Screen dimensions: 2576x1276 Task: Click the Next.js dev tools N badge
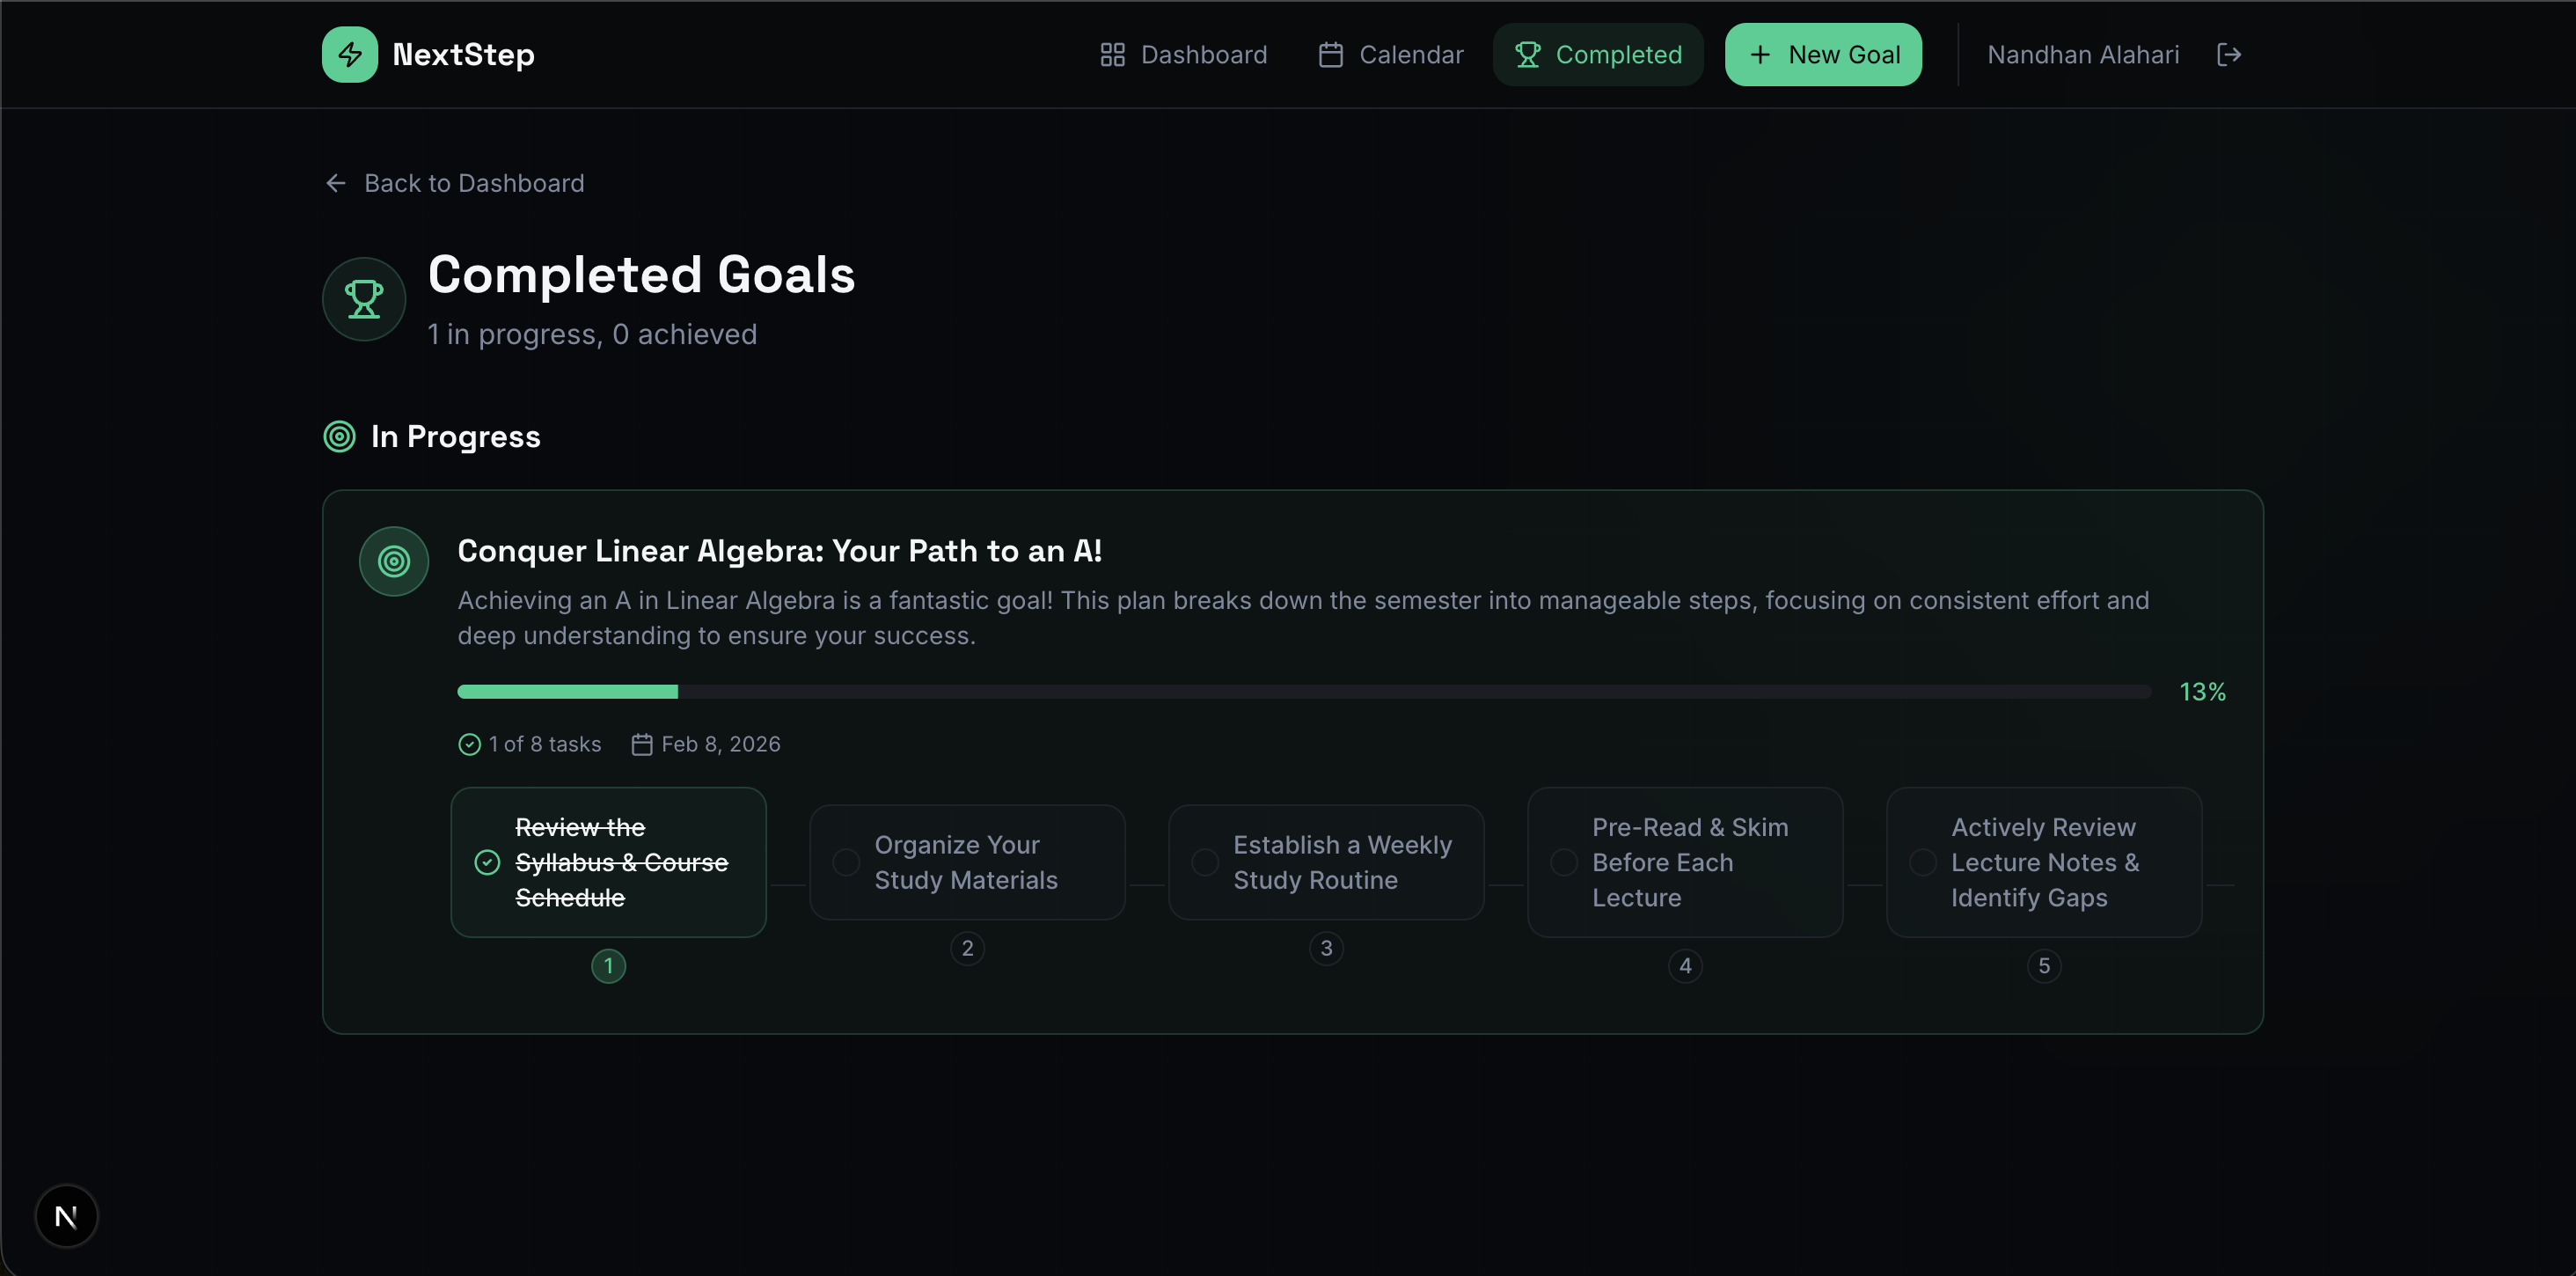[66, 1216]
